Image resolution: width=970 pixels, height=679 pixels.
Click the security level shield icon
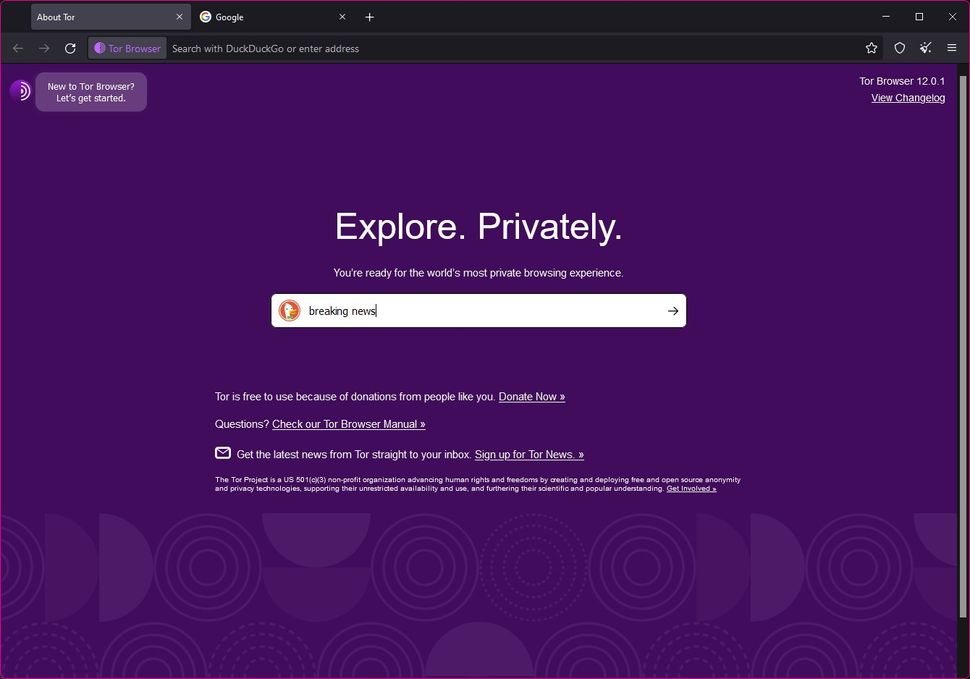point(899,48)
